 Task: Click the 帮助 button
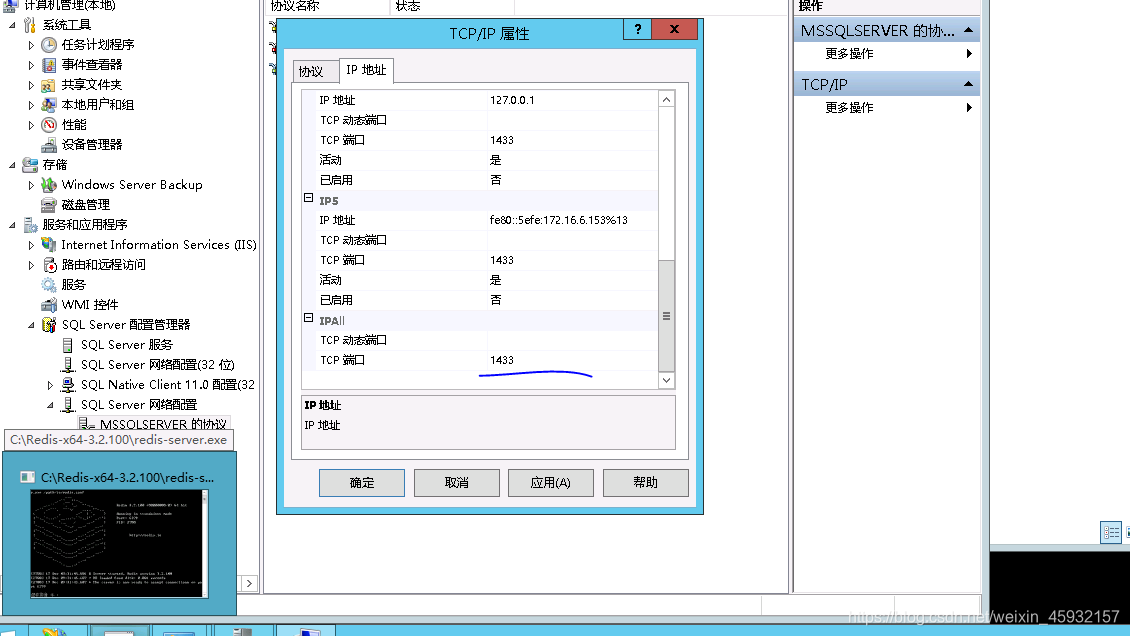tap(645, 482)
